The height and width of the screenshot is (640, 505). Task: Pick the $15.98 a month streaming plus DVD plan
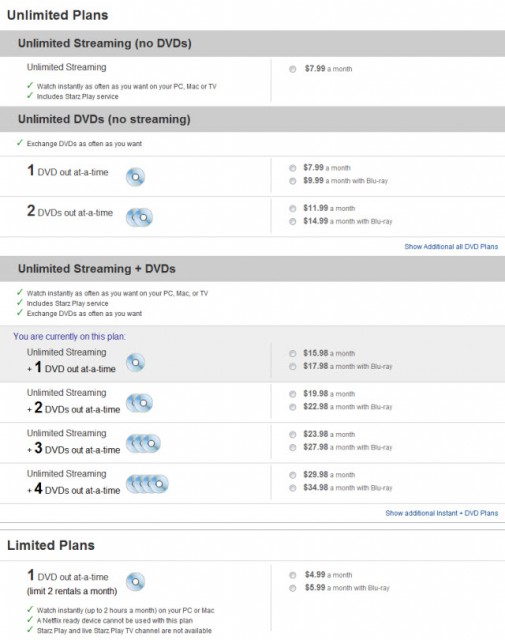point(292,353)
